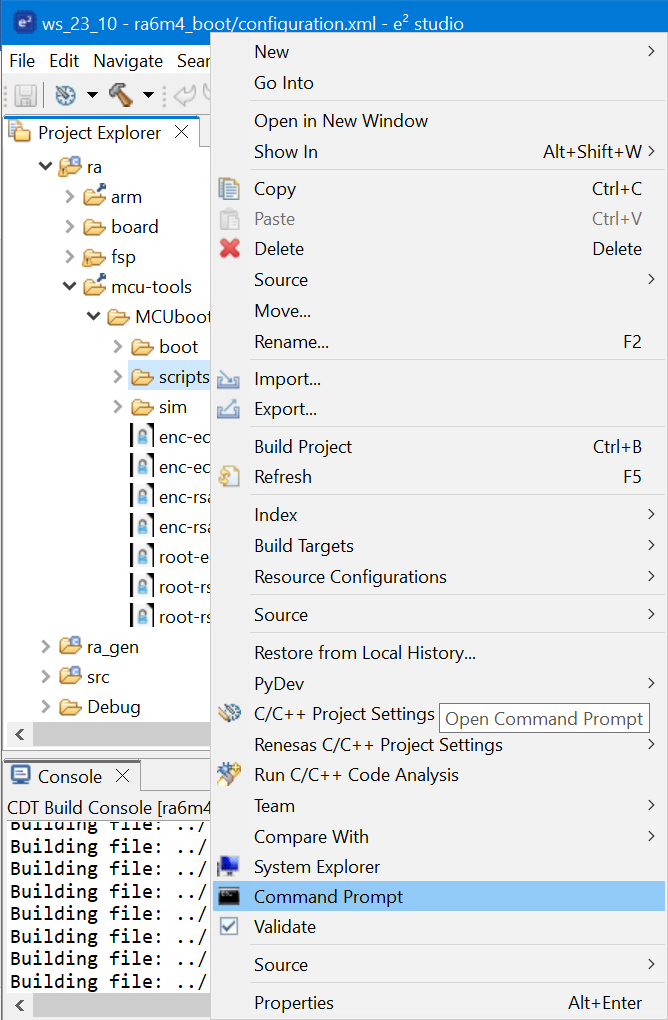The height and width of the screenshot is (1020, 668).
Task: Open the PyDev submenu
Action: pos(439,684)
